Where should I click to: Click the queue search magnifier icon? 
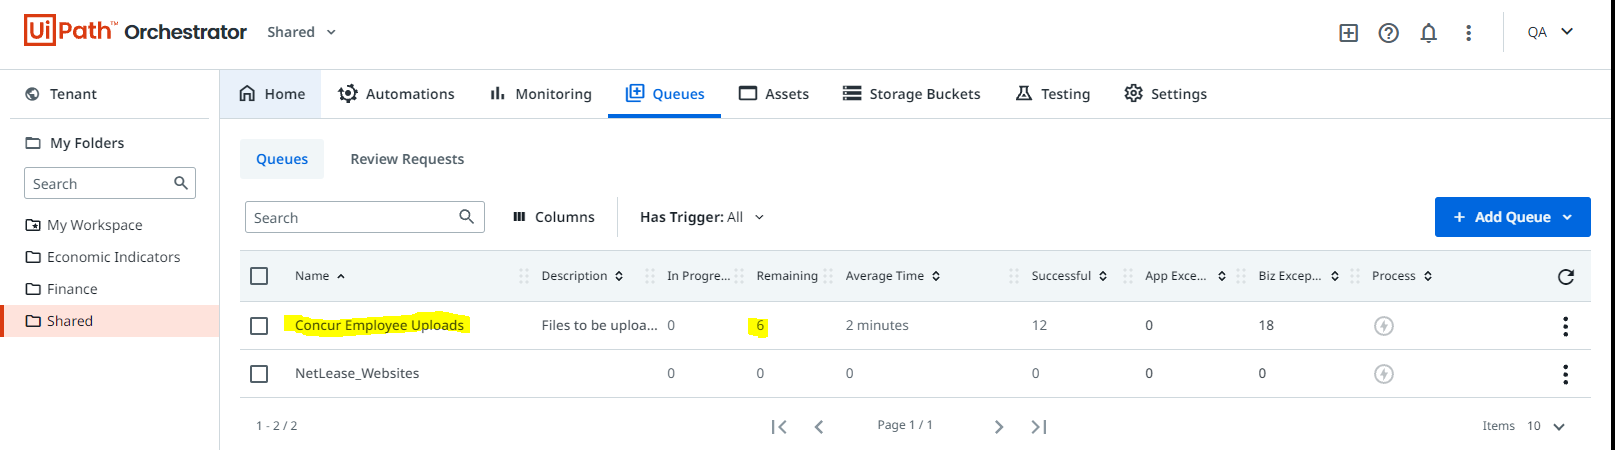point(466,217)
